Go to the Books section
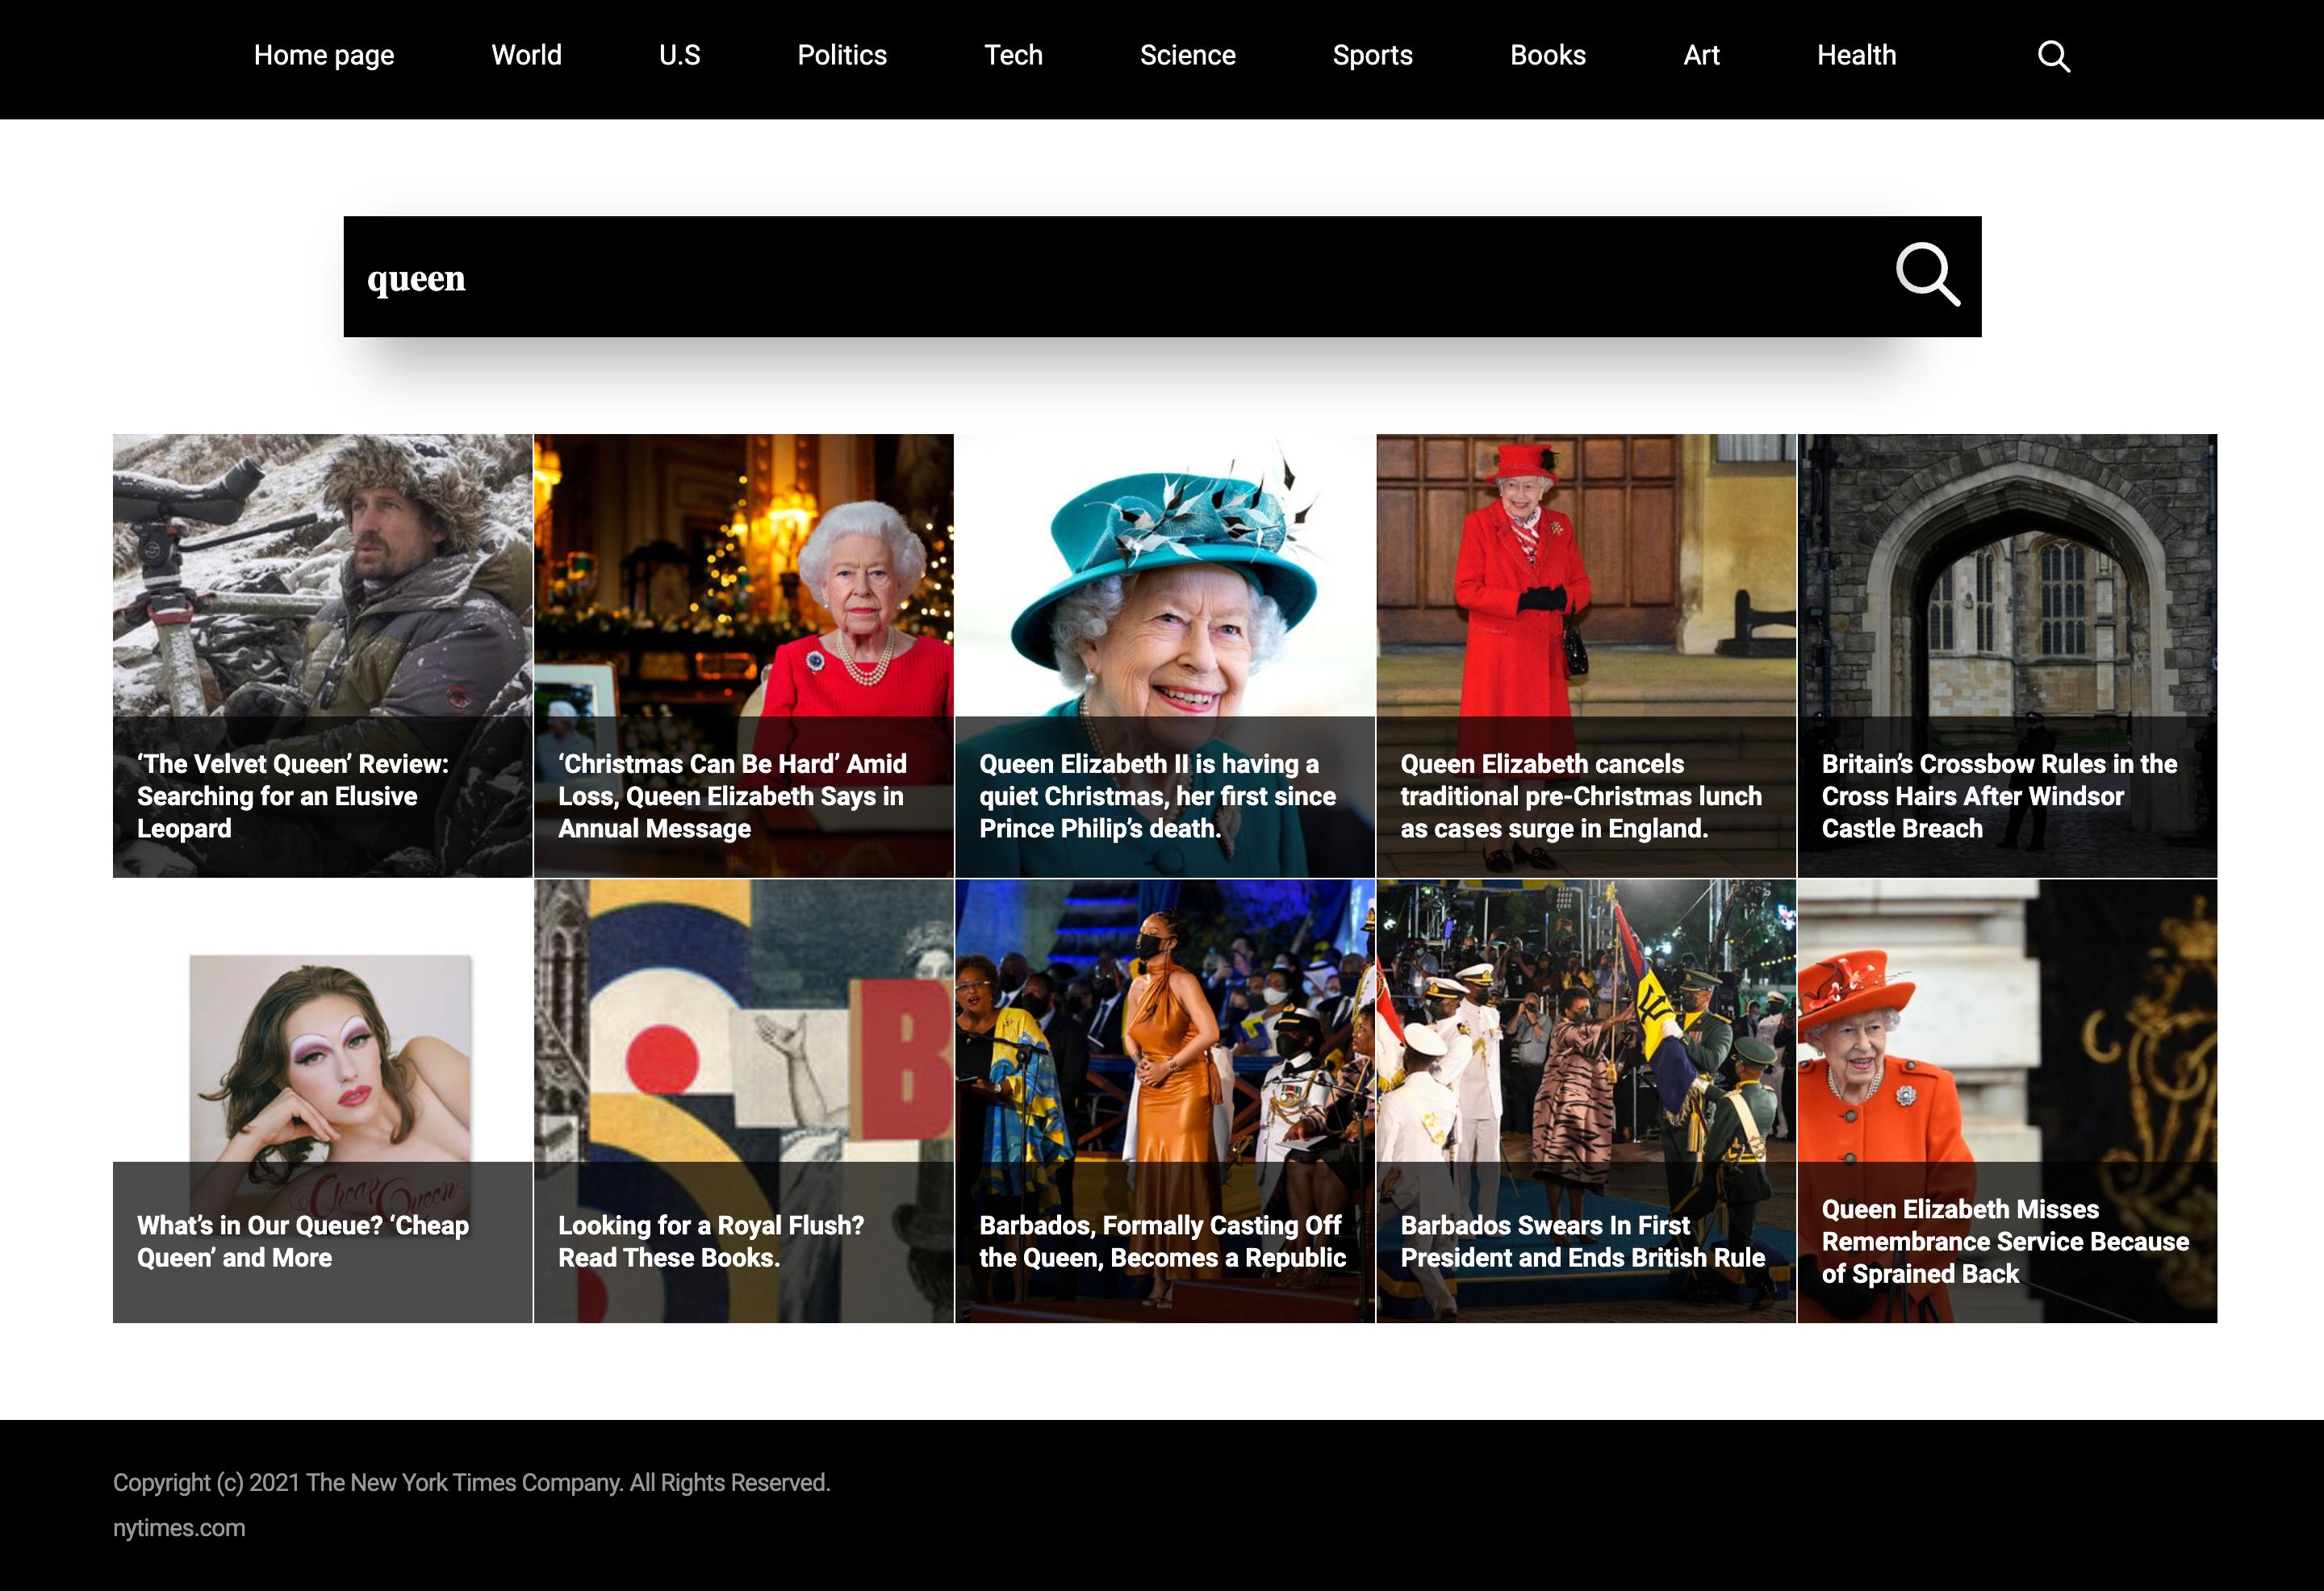The width and height of the screenshot is (2324, 1591). point(1547,55)
